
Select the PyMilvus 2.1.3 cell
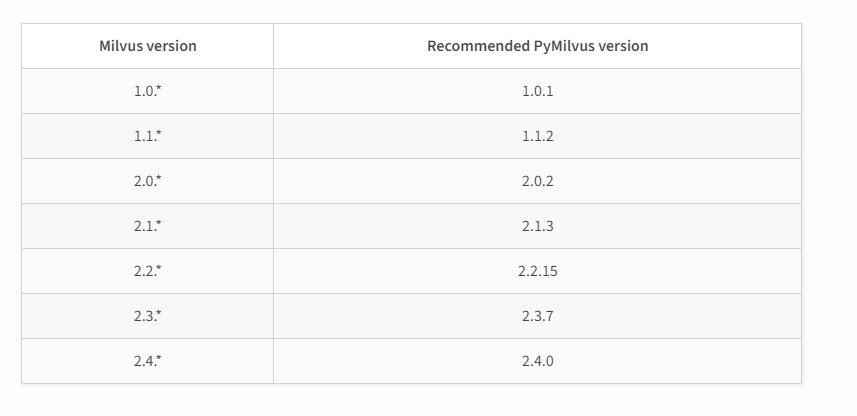click(x=537, y=226)
